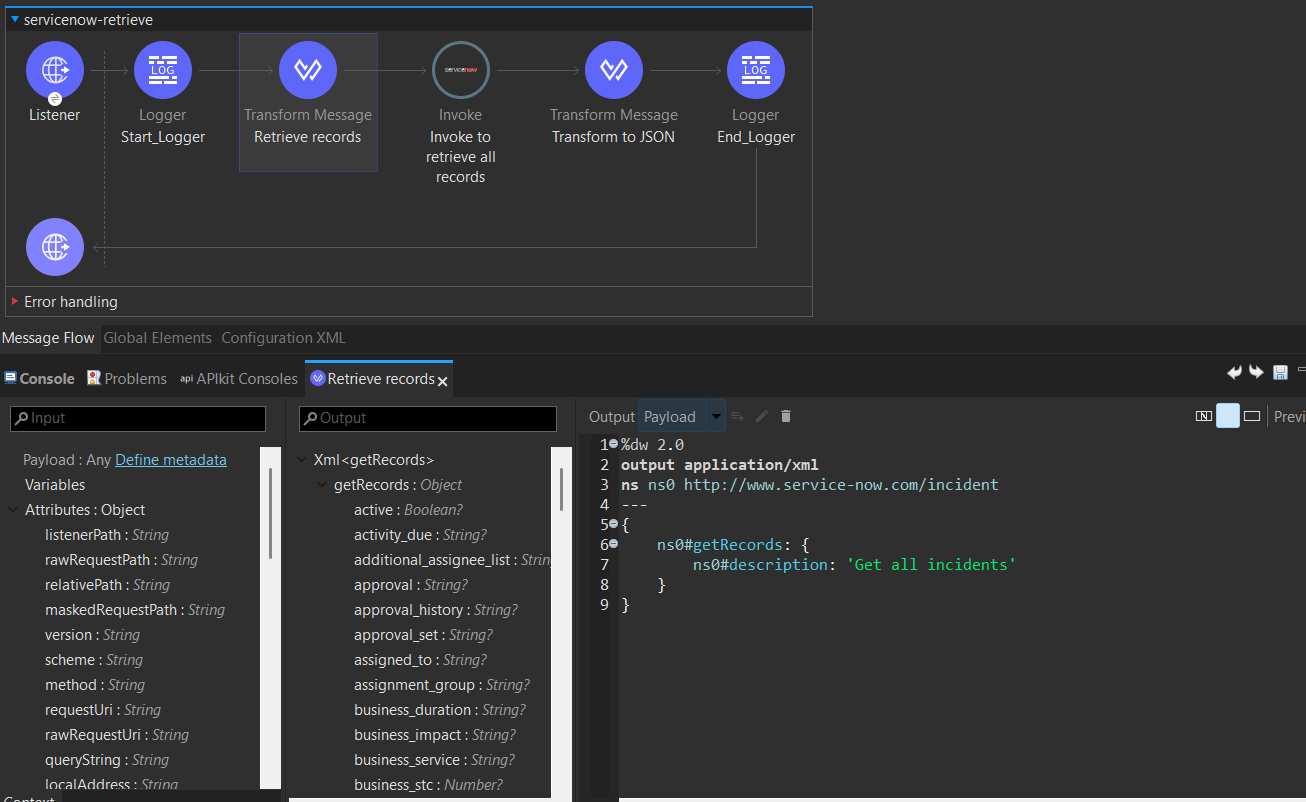1306x802 pixels.
Task: Select the version : String attribute
Action: pos(93,635)
